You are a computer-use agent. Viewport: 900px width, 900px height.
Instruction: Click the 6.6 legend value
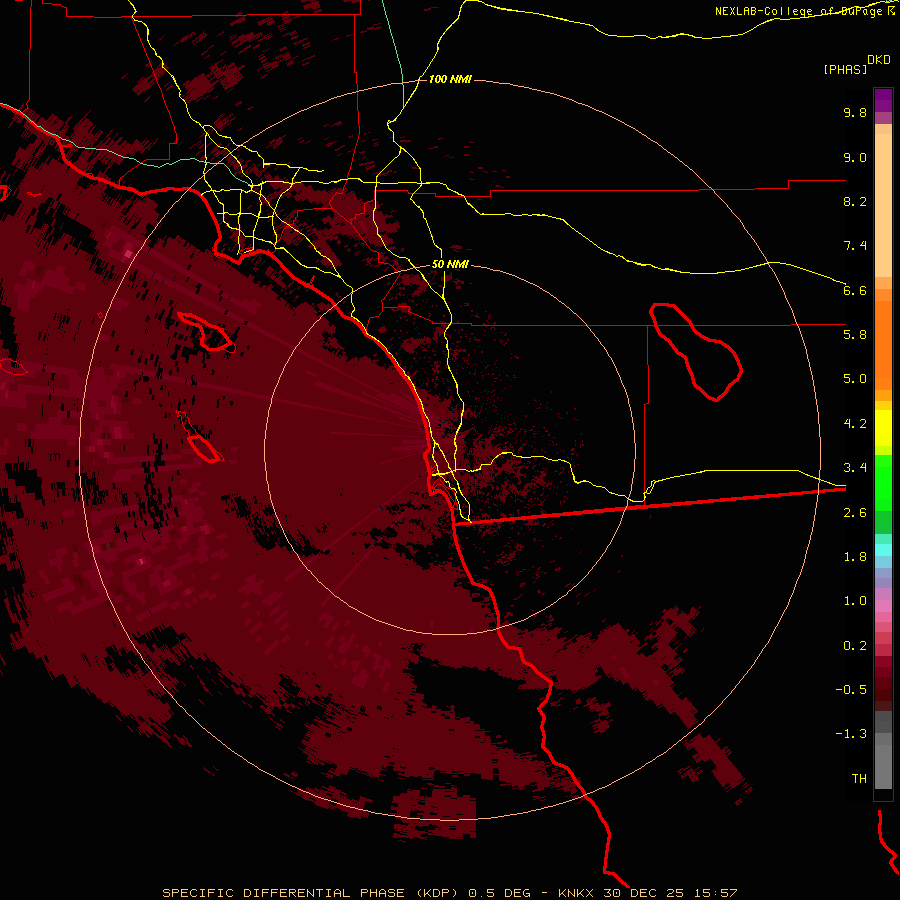pos(855,290)
